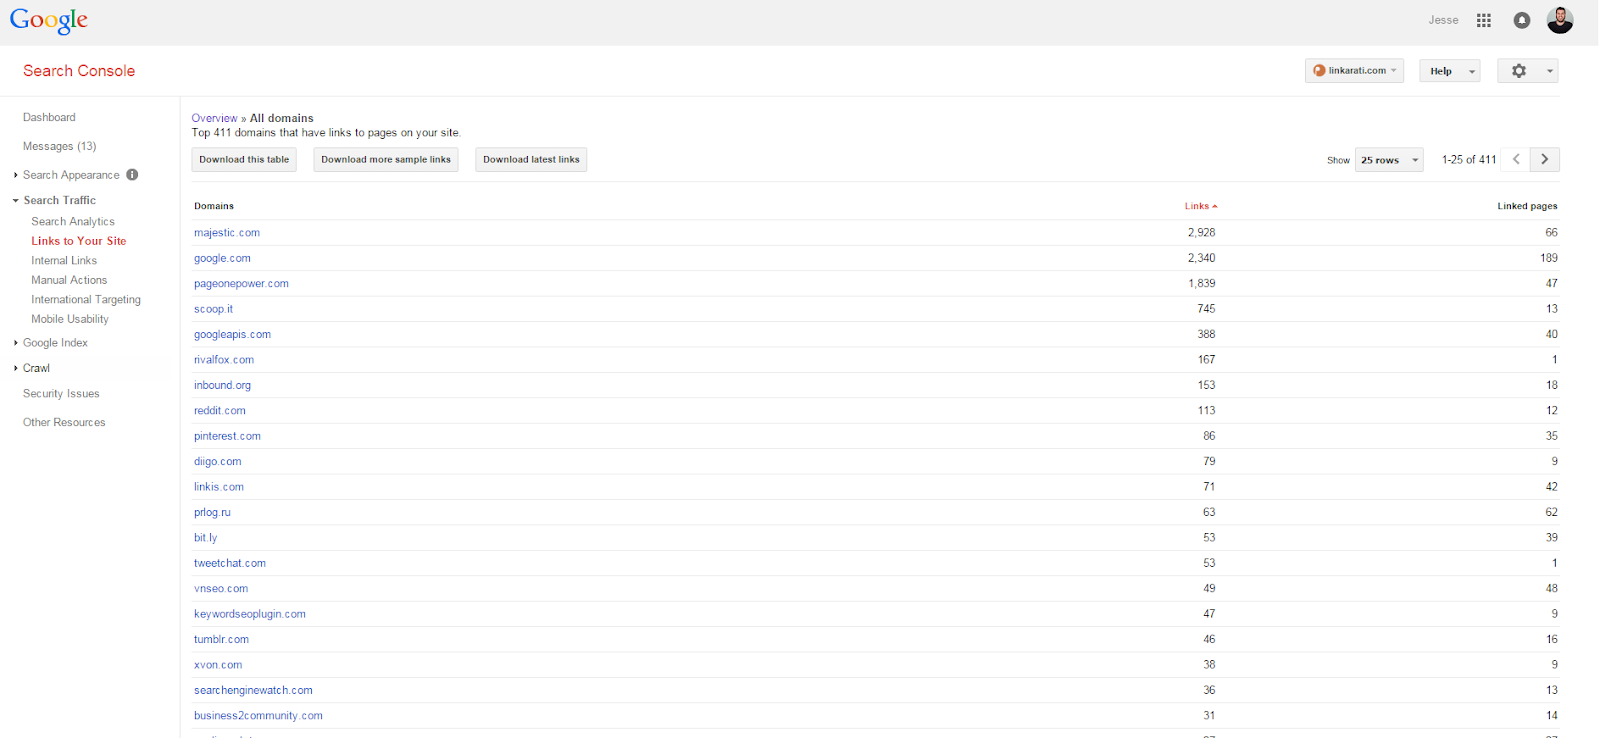Image resolution: width=1600 pixels, height=738 pixels.
Task: Open the Google apps grid
Action: point(1484,20)
